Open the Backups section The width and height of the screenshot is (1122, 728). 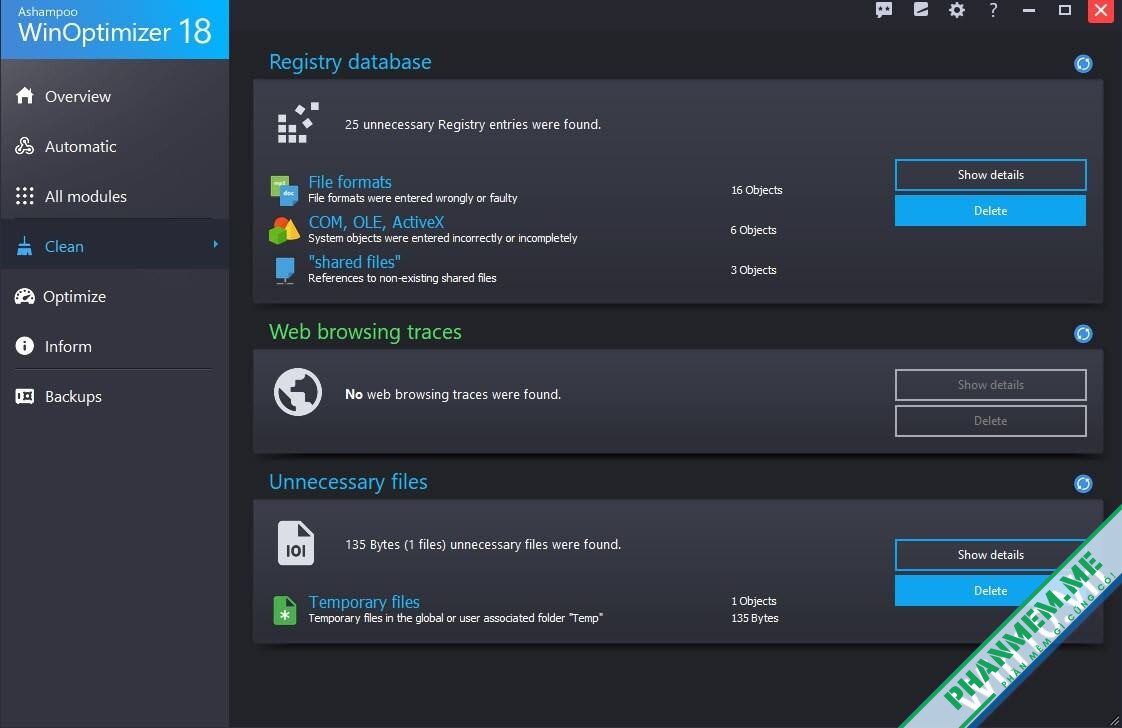pos(114,397)
